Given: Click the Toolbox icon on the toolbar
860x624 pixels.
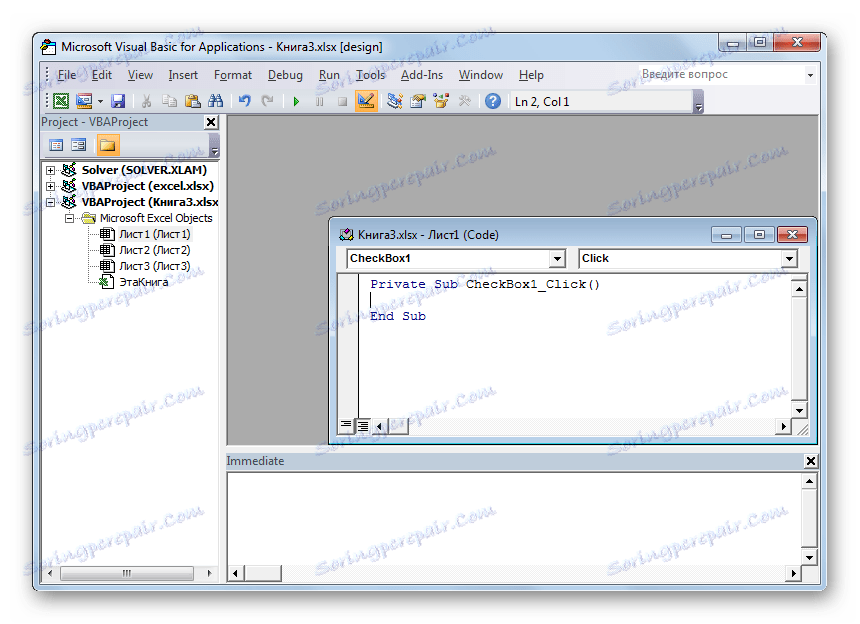Looking at the screenshot, I should [x=463, y=100].
